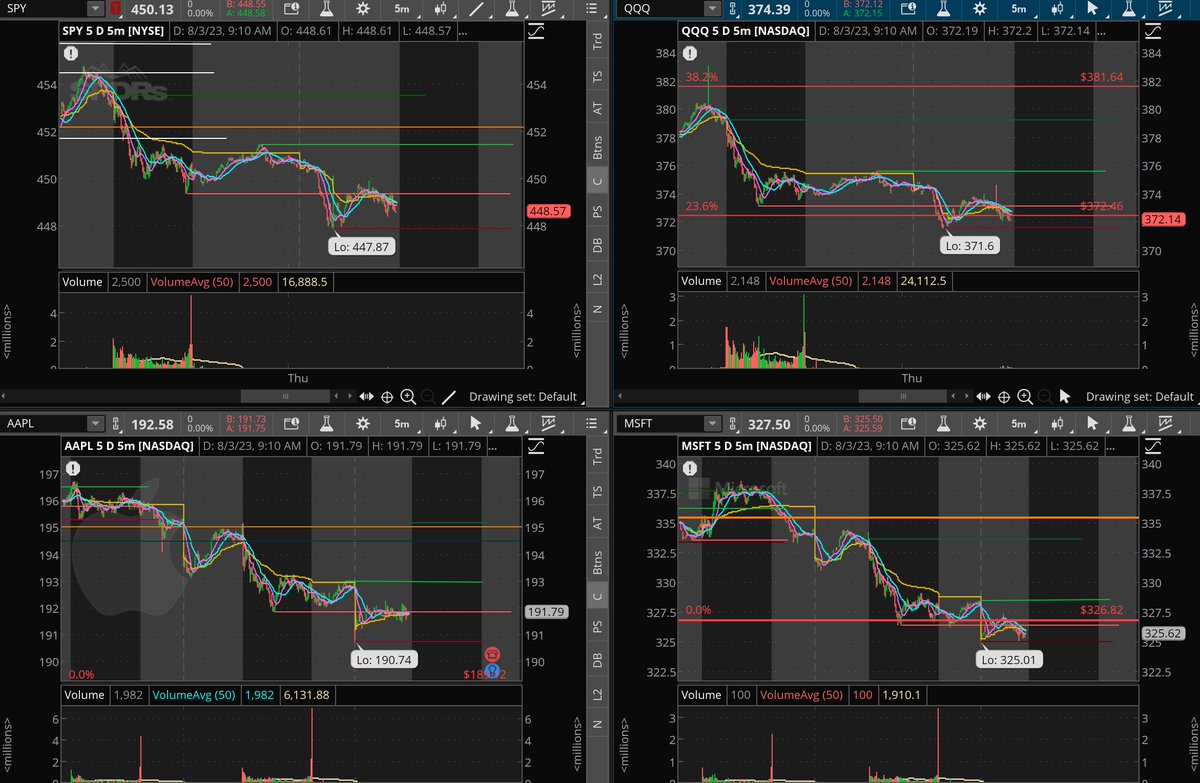Open chart settings gear in MSFT panel

click(980, 423)
